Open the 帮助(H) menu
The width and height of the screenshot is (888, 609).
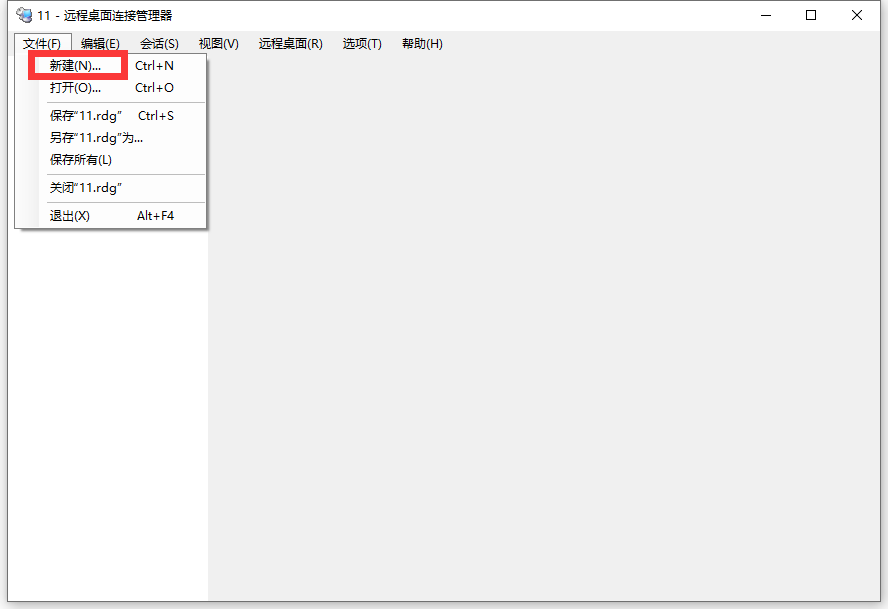(422, 43)
